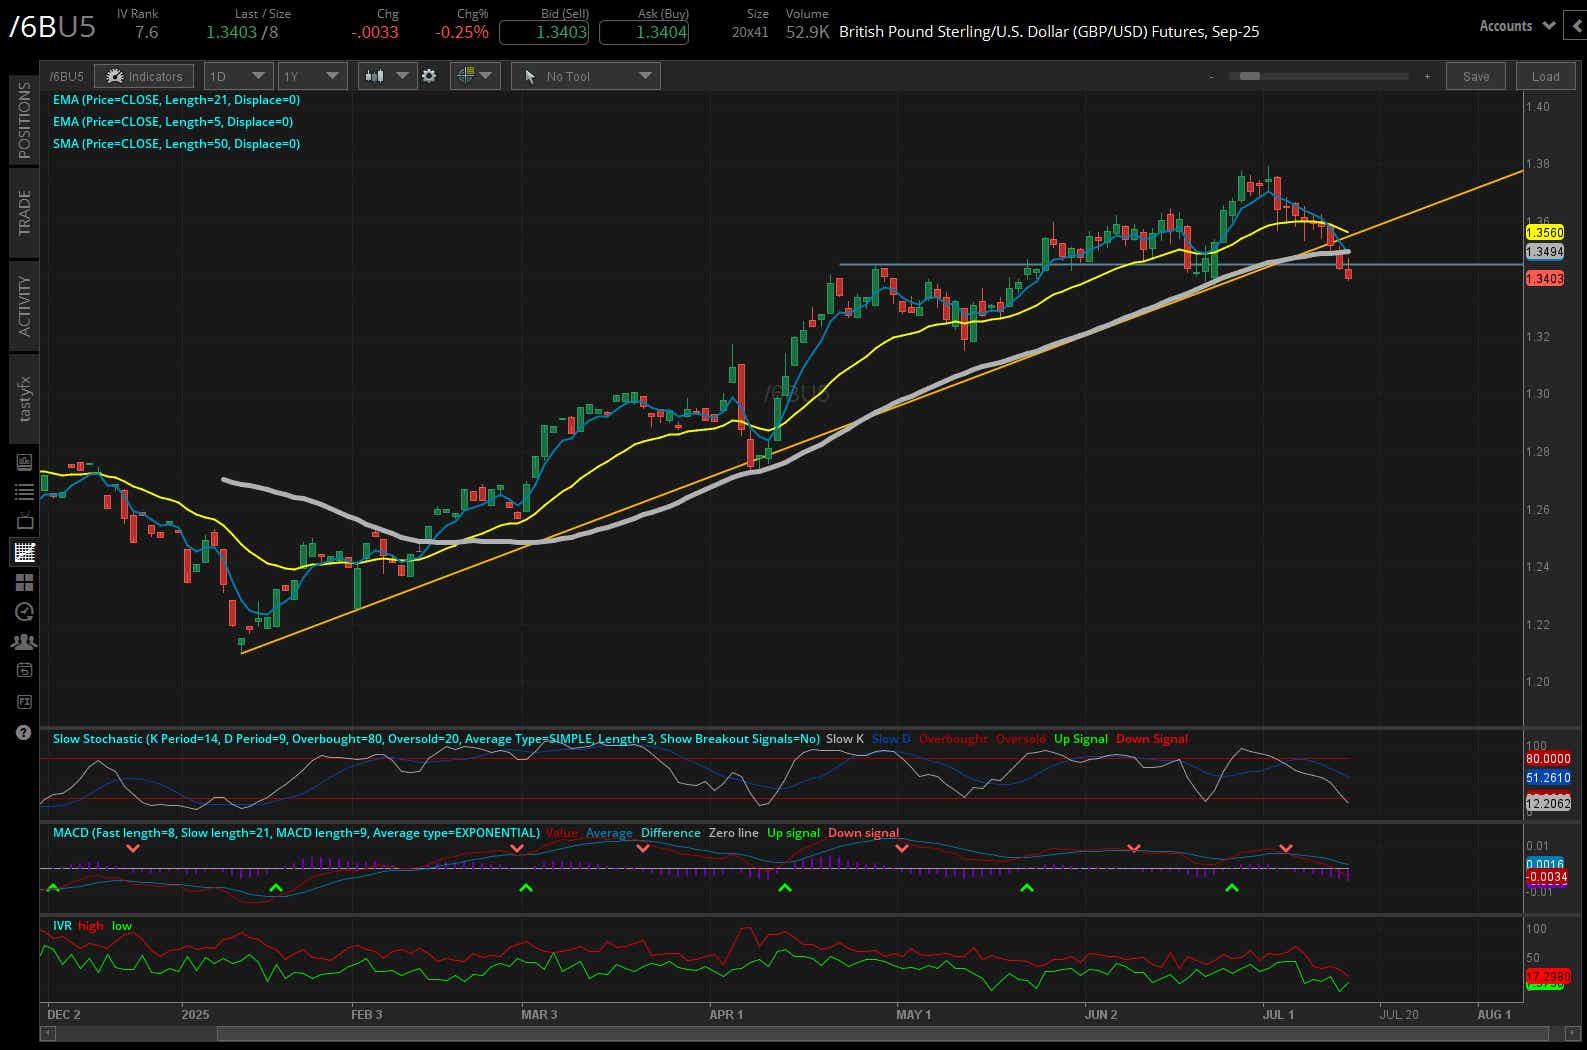
Task: Click the red 1.3403 last price tag
Action: pos(1544,279)
